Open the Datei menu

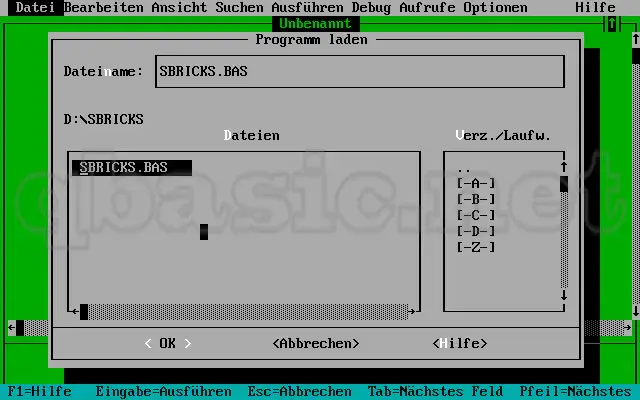coord(35,7)
